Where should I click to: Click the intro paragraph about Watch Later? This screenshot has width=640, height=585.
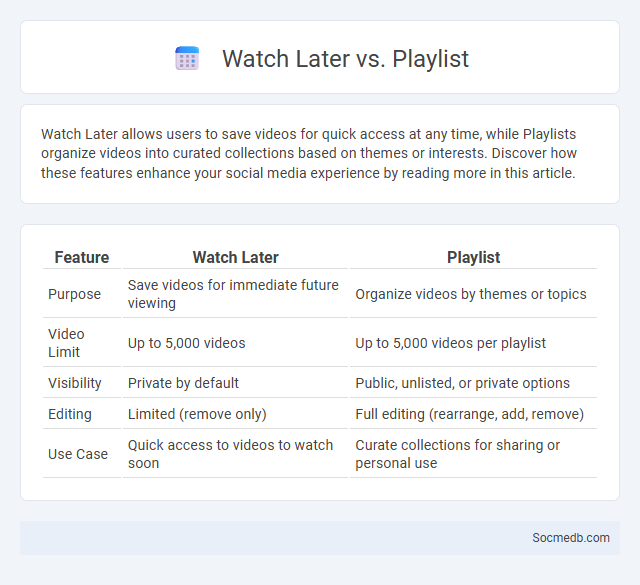pyautogui.click(x=309, y=153)
